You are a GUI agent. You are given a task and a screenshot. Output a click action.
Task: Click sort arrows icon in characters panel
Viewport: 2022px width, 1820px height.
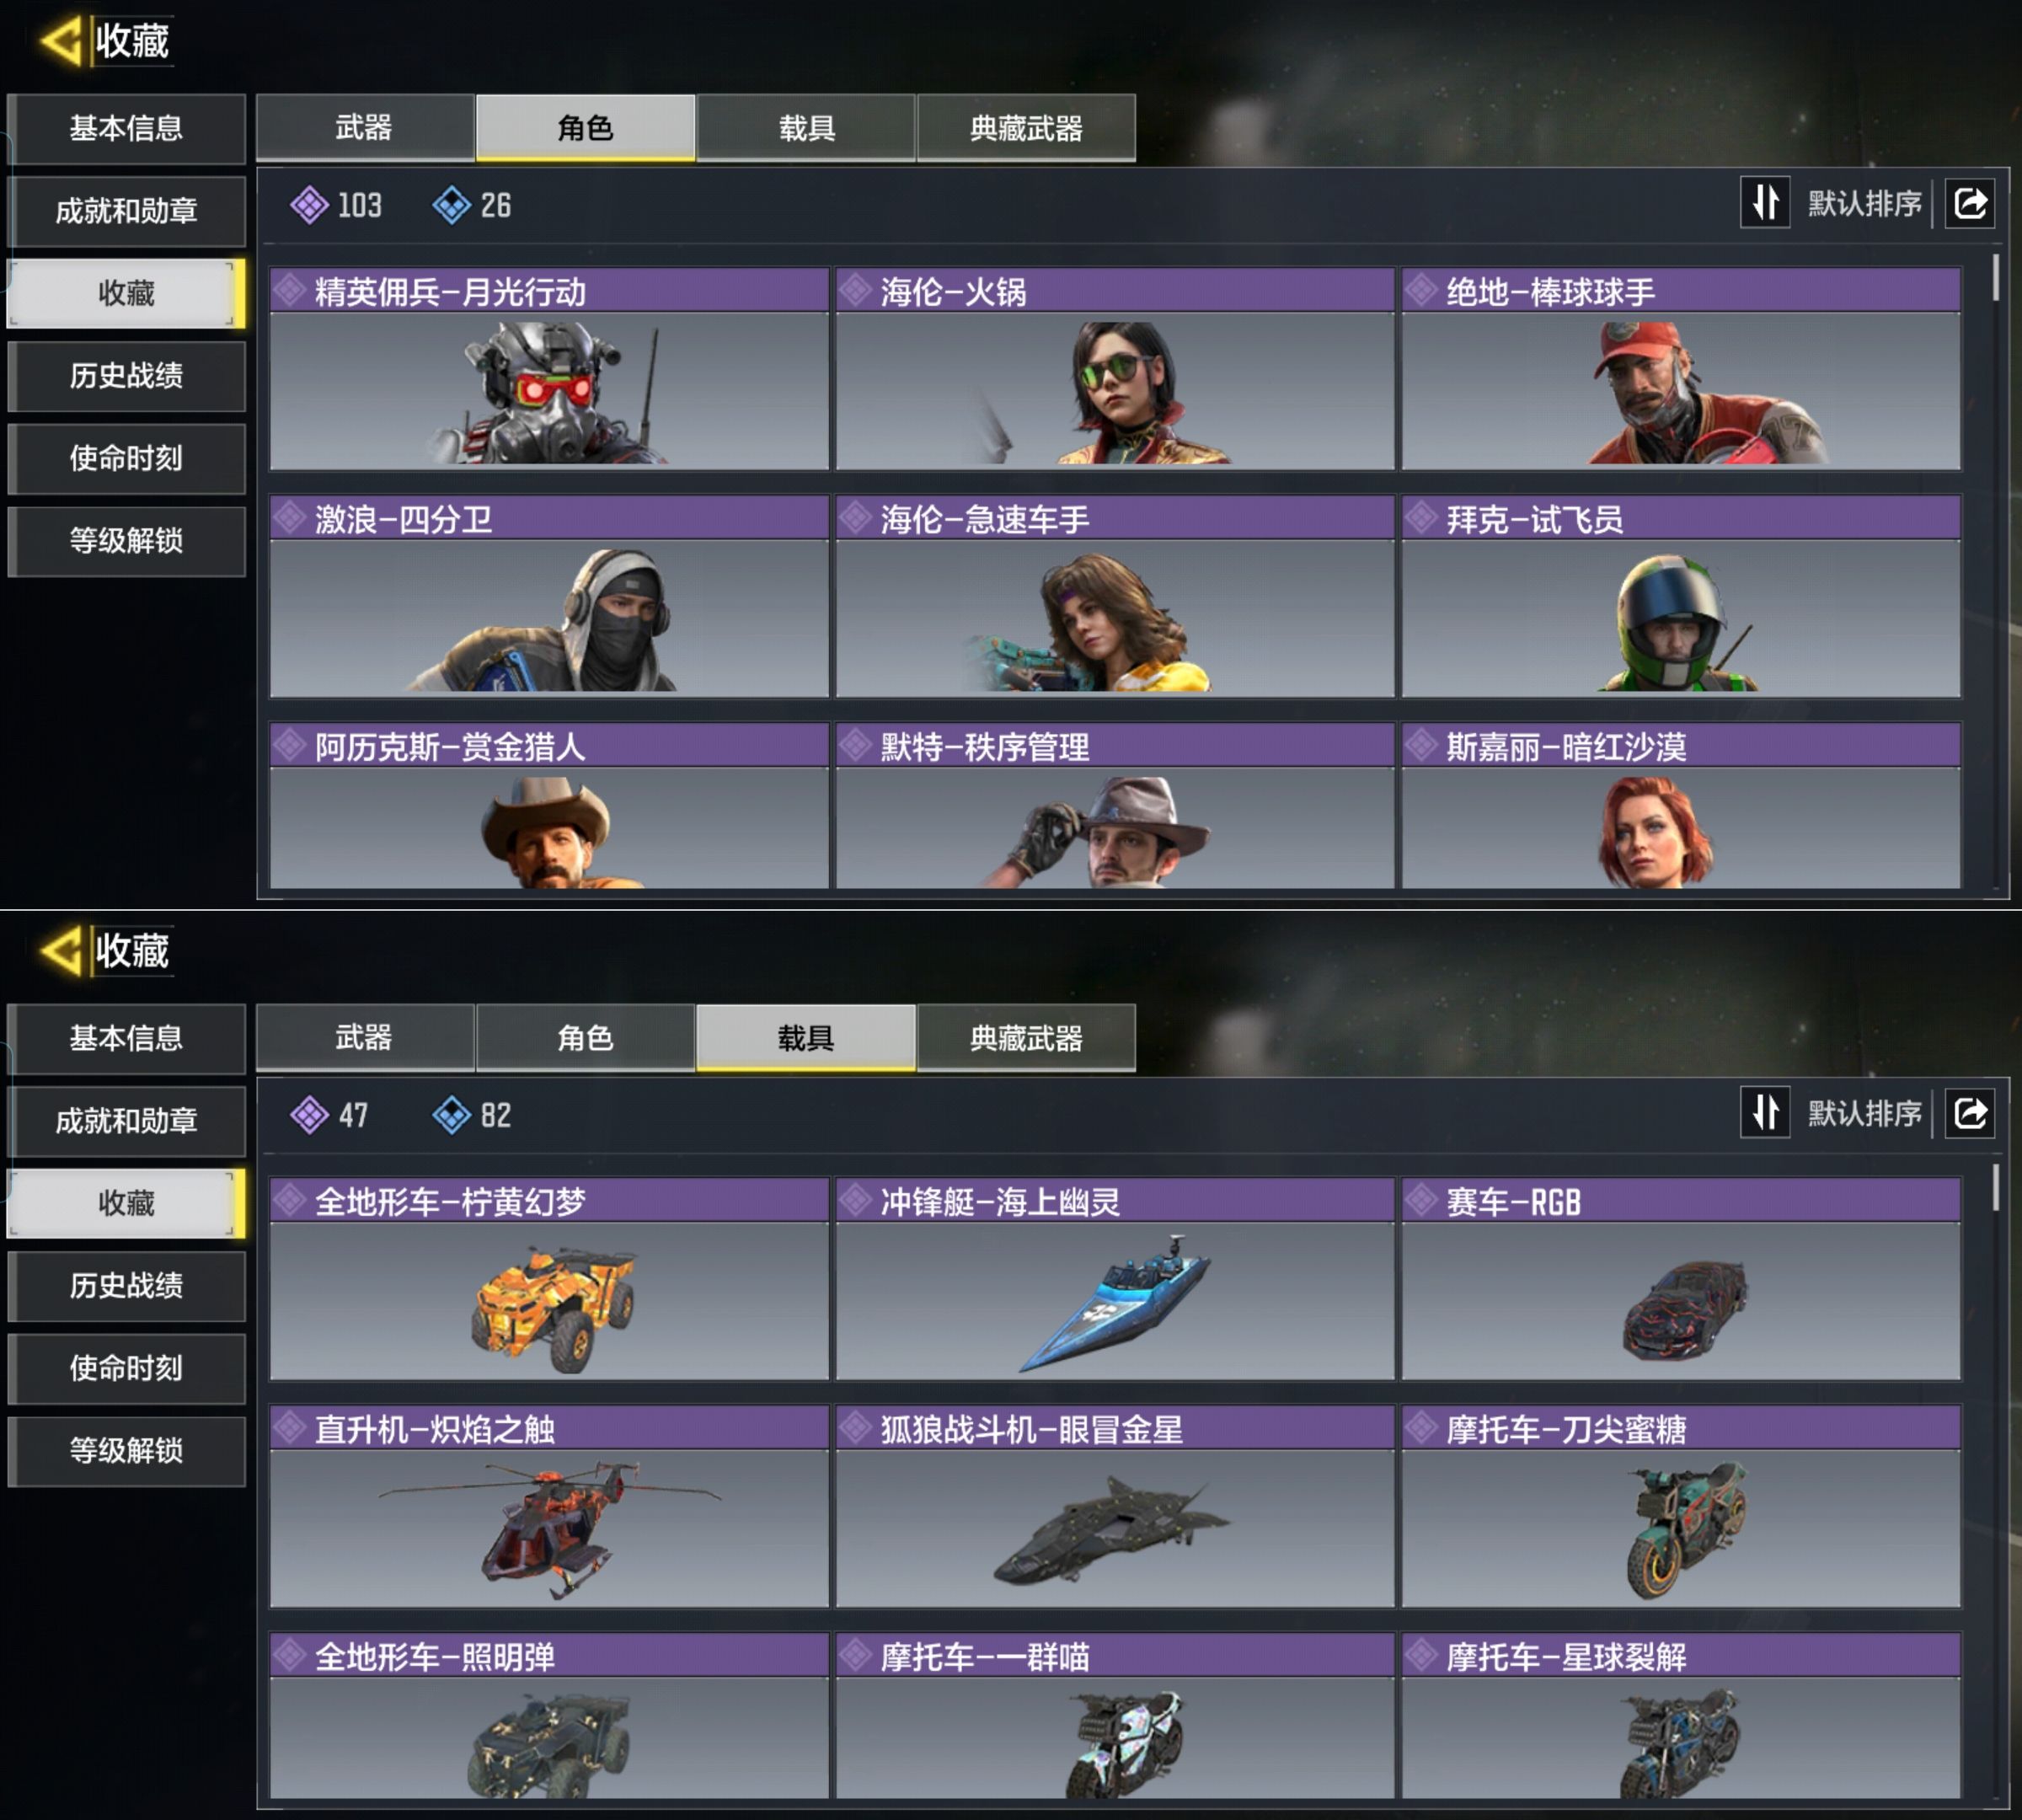[1765, 203]
